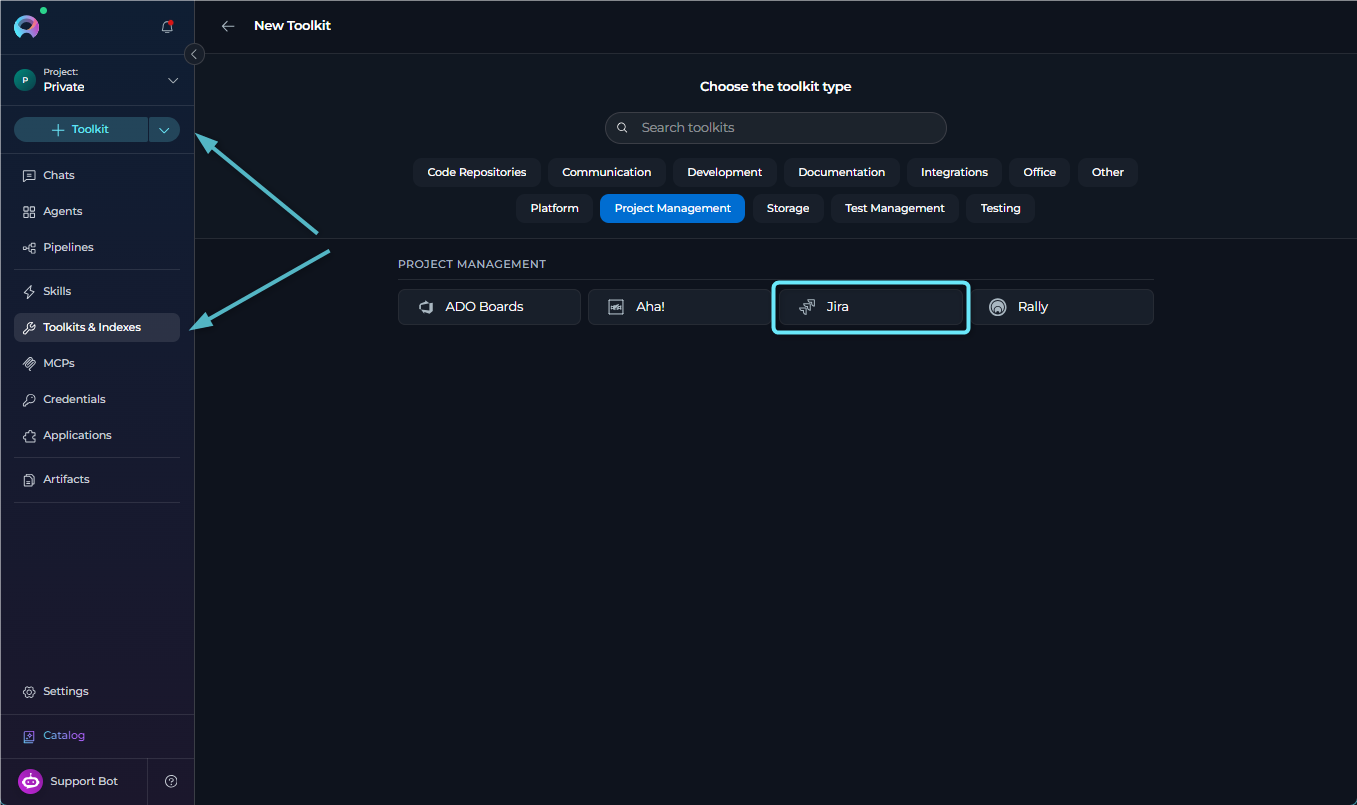The width and height of the screenshot is (1357, 805).
Task: Click the Artifacts file icon
Action: pos(29,480)
